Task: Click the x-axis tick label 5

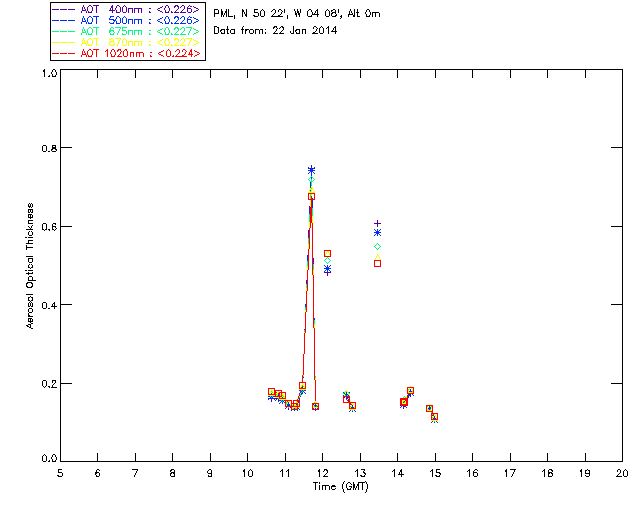Action: pyautogui.click(x=60, y=474)
